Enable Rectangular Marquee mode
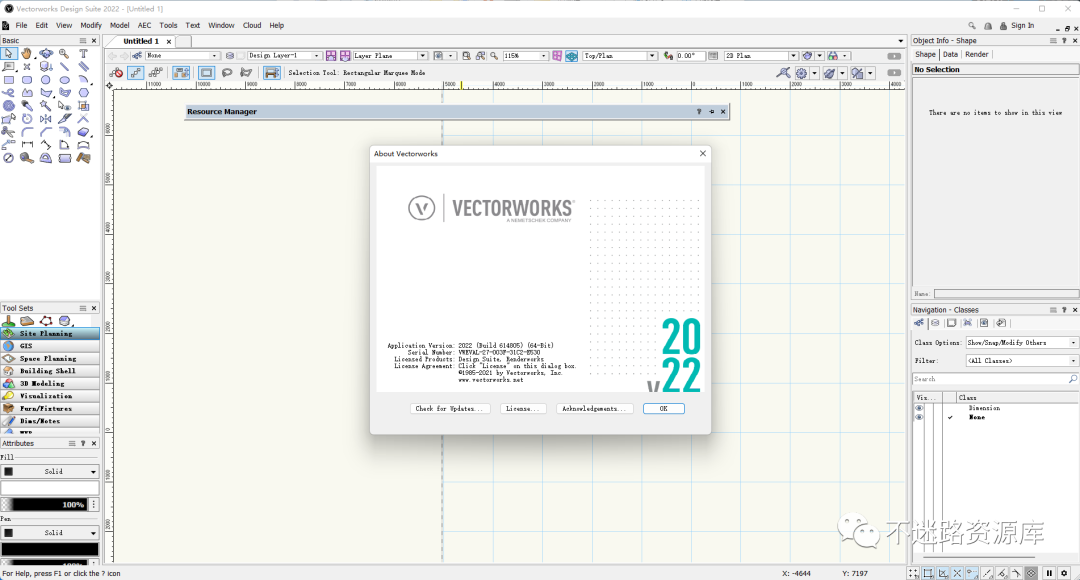The height and width of the screenshot is (580, 1080). click(x=206, y=72)
